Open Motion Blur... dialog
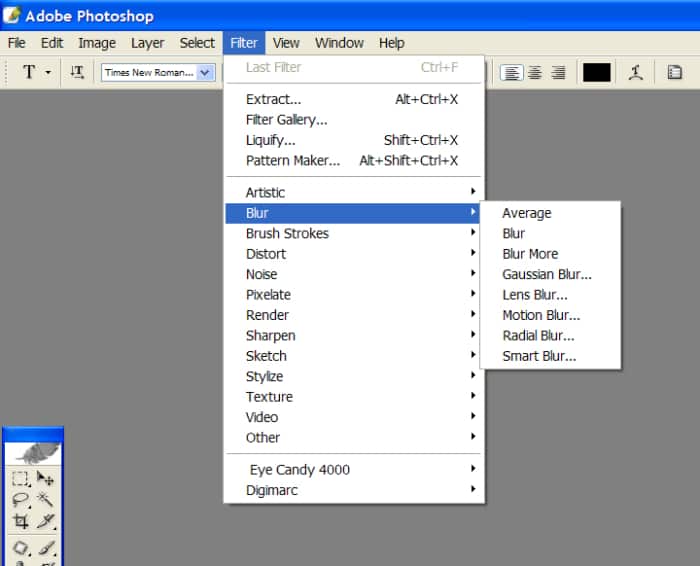Screen dimensions: 700x566 (x=550, y=315)
